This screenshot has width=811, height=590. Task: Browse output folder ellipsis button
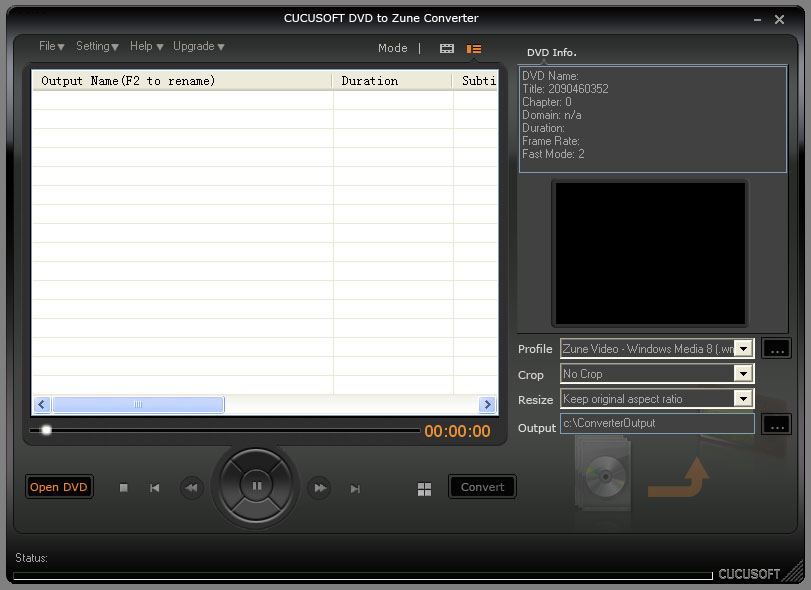777,425
